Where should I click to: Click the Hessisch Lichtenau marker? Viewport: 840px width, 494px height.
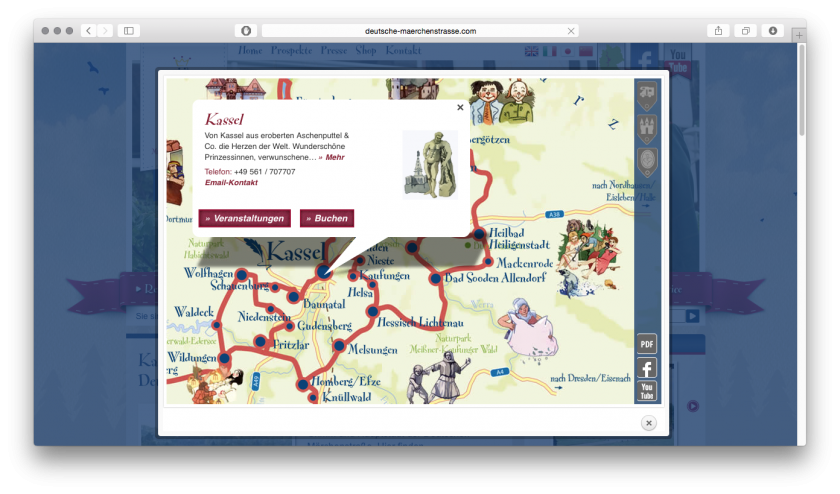coord(372,311)
